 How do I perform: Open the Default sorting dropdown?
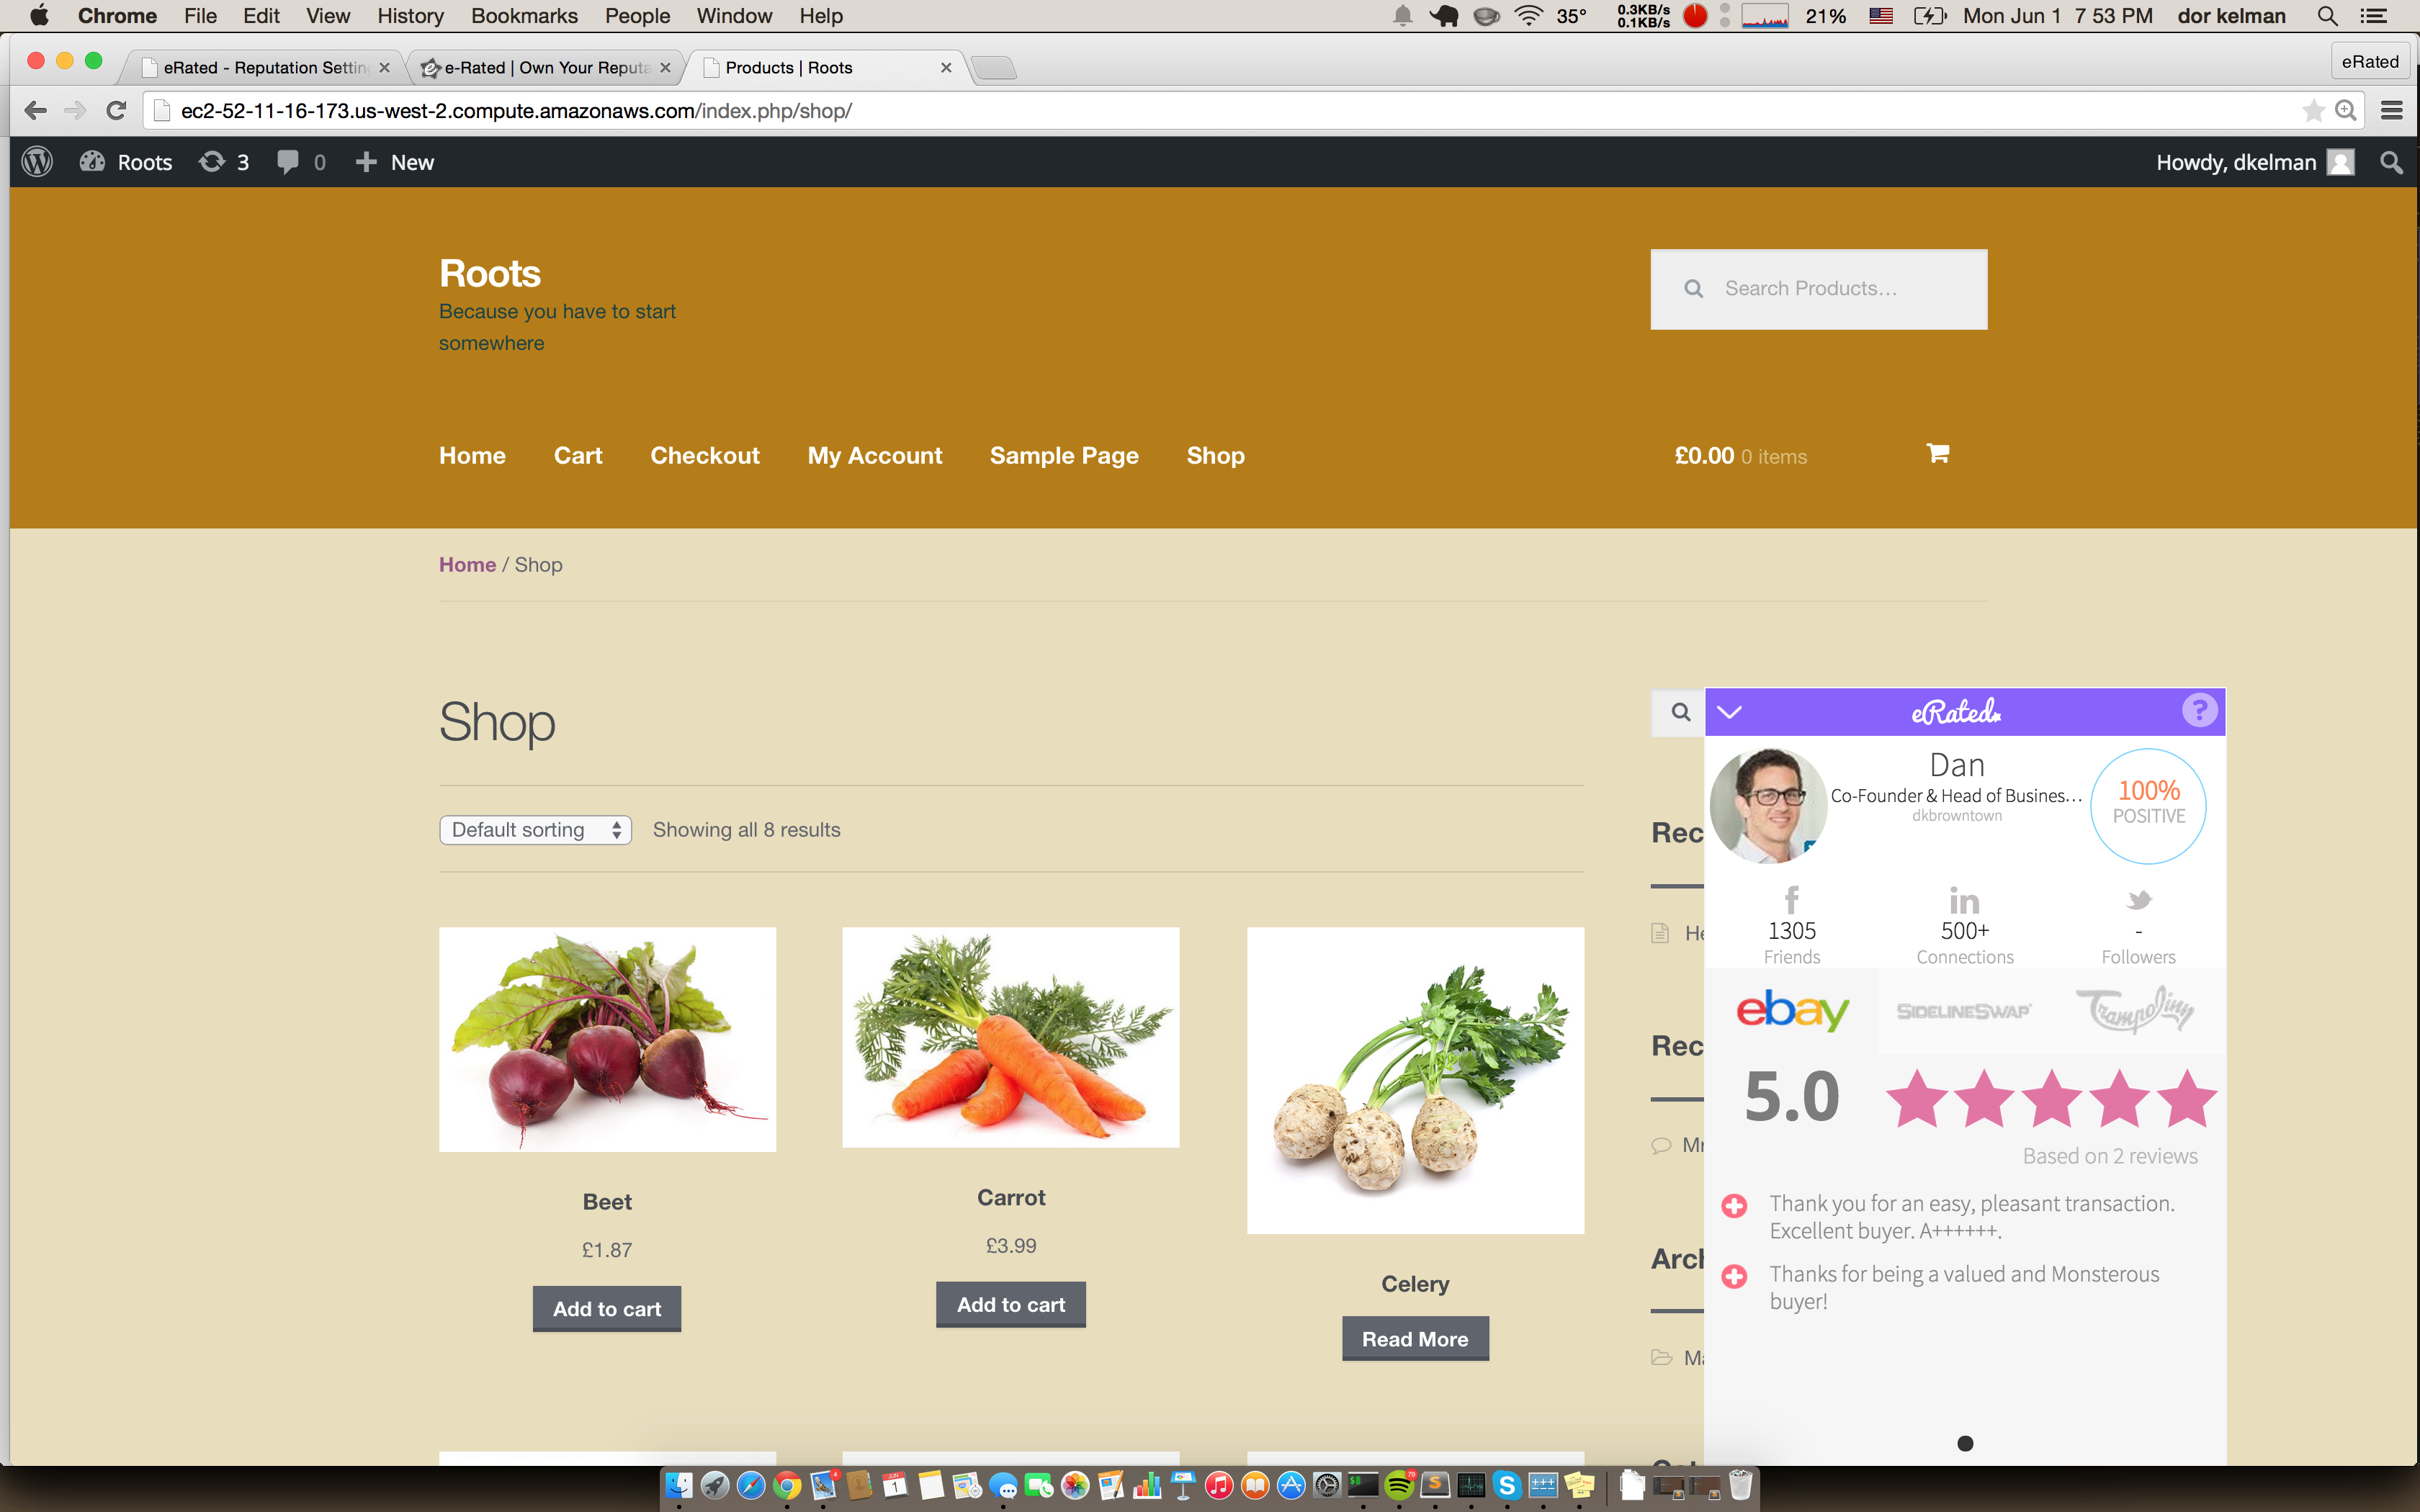(535, 830)
